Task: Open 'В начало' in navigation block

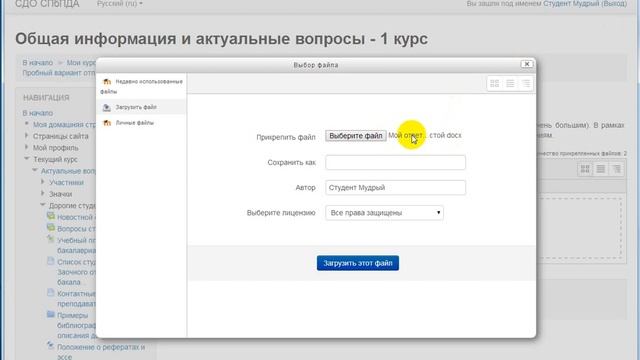Action: [x=38, y=113]
